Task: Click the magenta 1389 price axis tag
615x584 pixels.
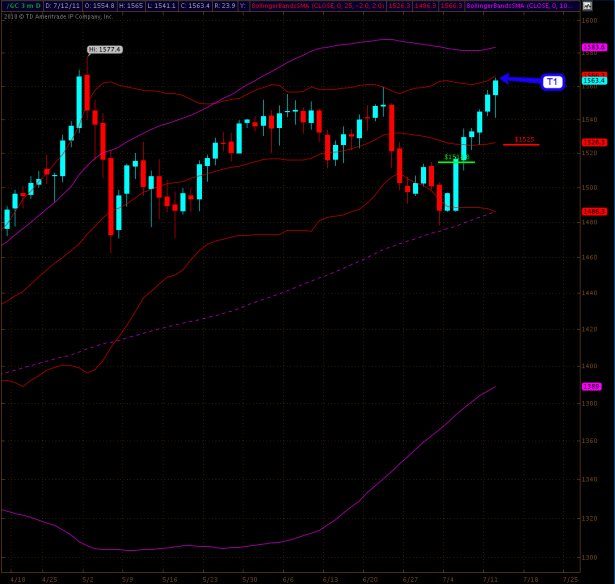Action: coord(592,386)
